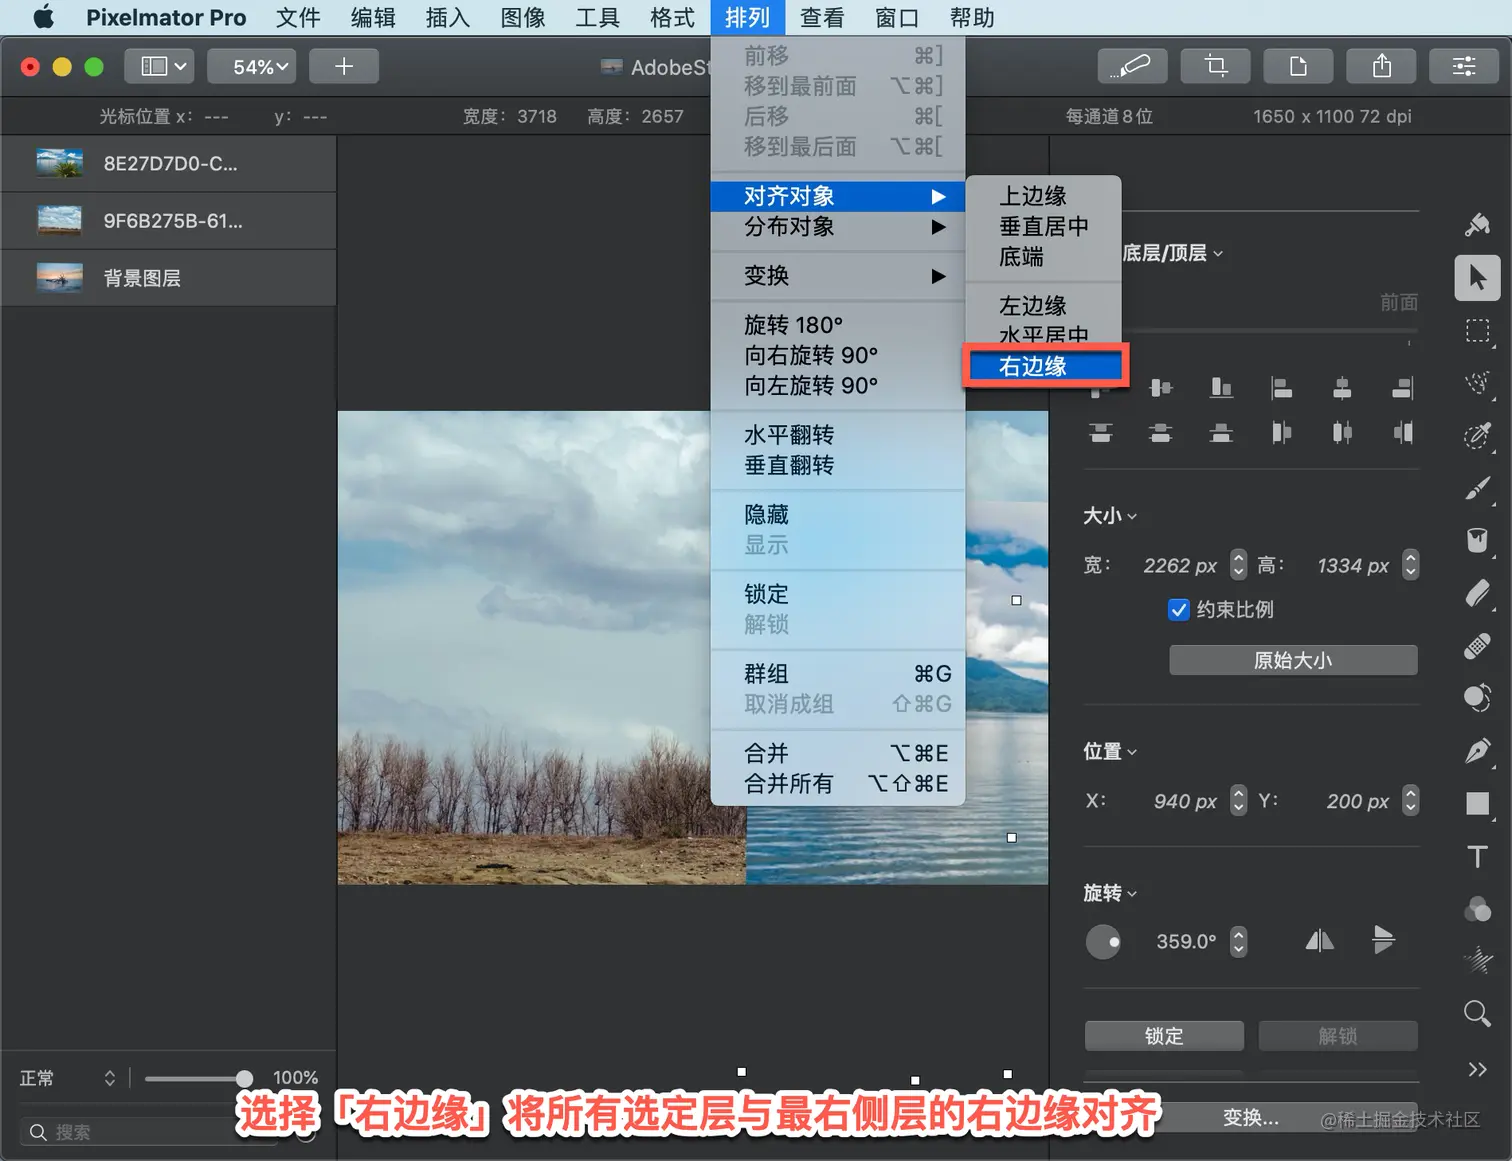Open the Apple menu
This screenshot has width=1512, height=1161.
[43, 18]
